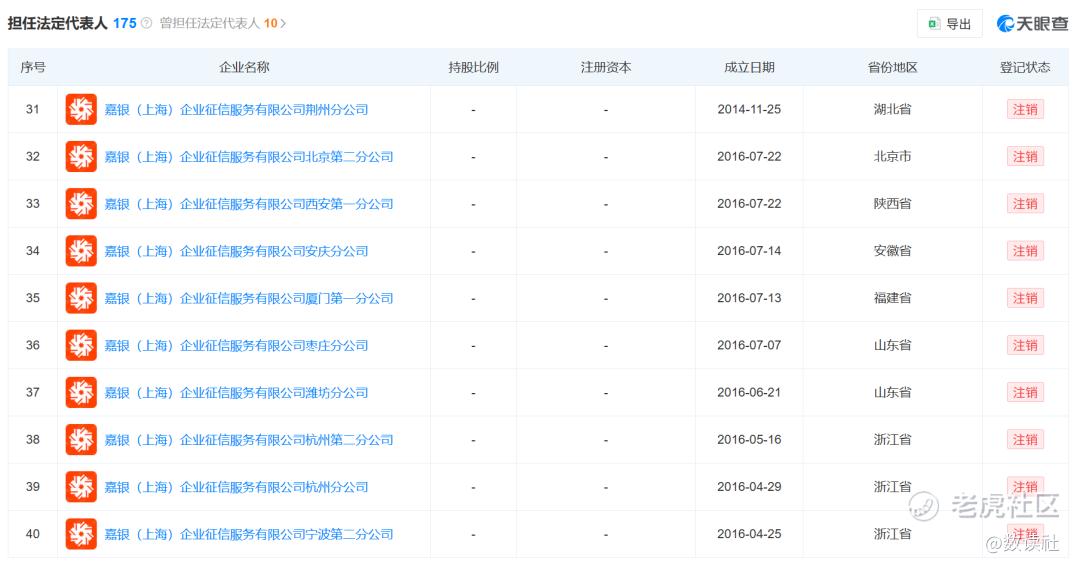Image resolution: width=1080 pixels, height=568 pixels.
Task: Click the 天眼查 logo
Action: pyautogui.click(x=1032, y=23)
